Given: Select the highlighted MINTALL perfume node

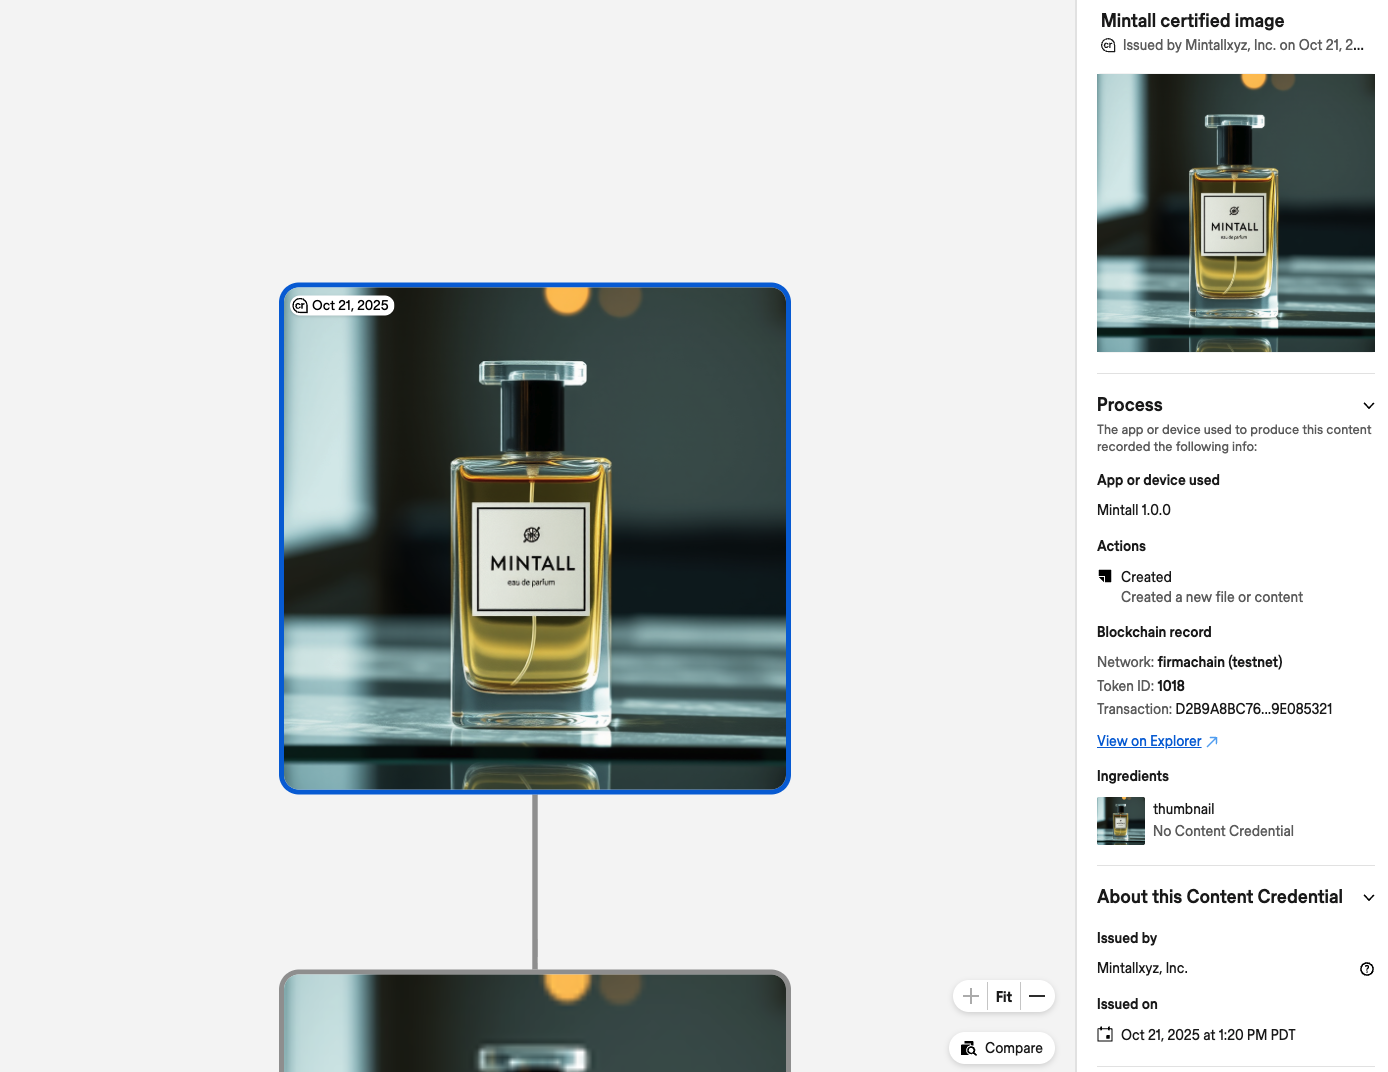Looking at the screenshot, I should [534, 538].
